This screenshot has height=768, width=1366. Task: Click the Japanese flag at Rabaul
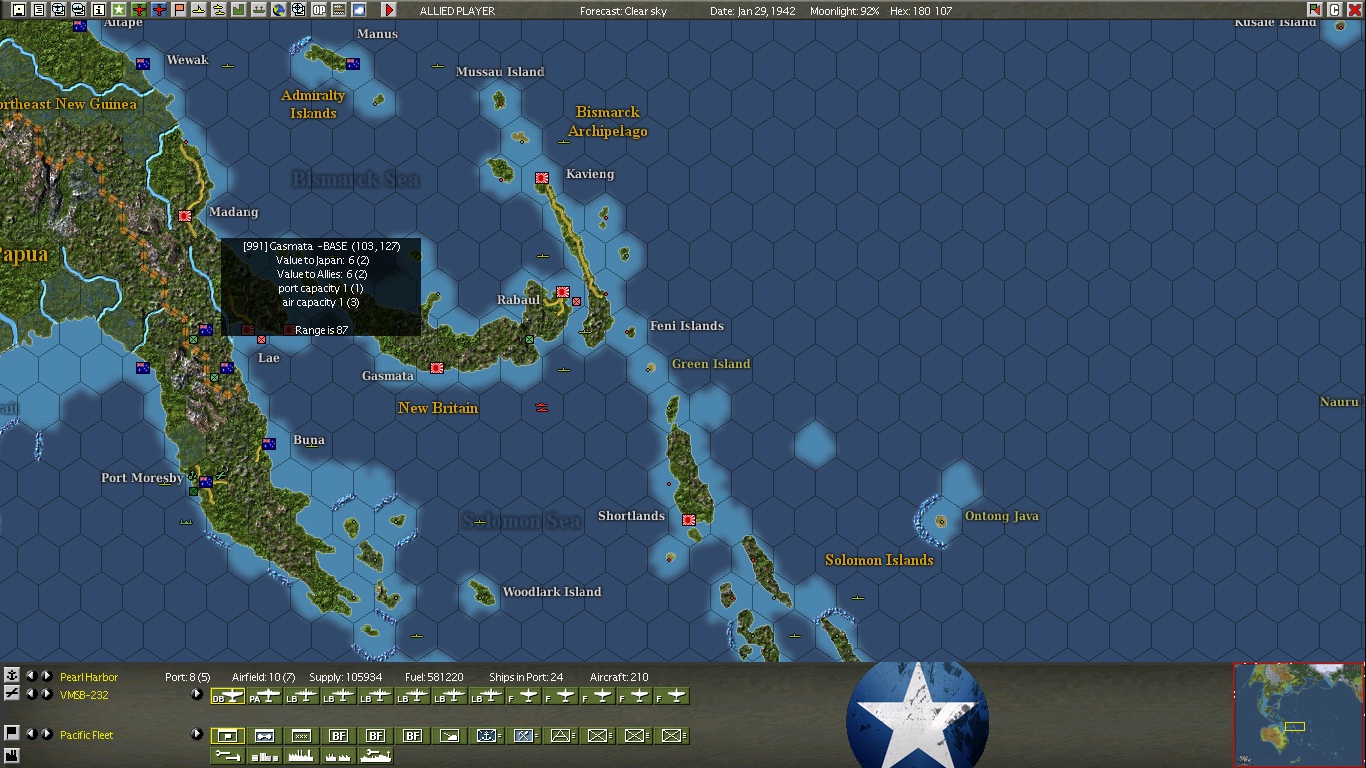click(x=563, y=292)
